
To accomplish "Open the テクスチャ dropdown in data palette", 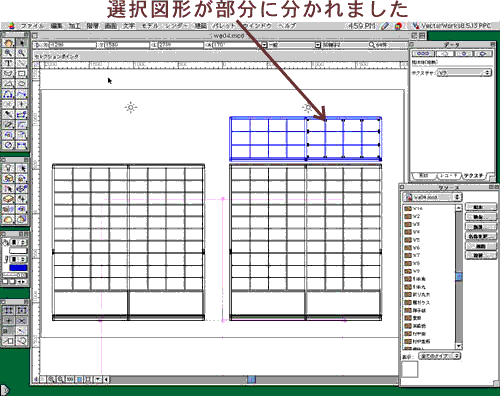I will 464,72.
